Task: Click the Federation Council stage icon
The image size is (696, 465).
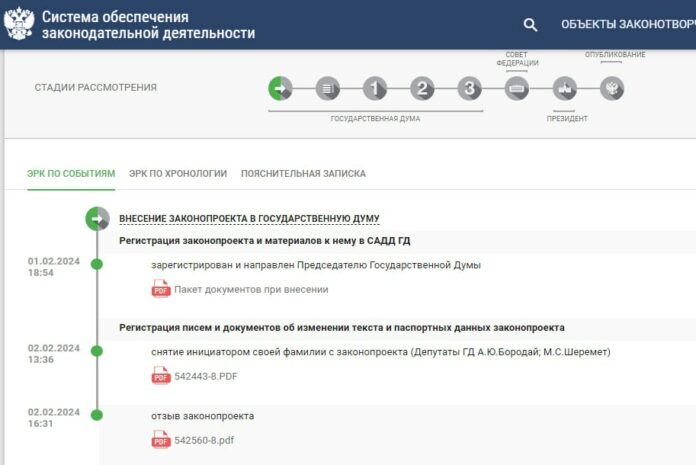Action: tap(517, 88)
